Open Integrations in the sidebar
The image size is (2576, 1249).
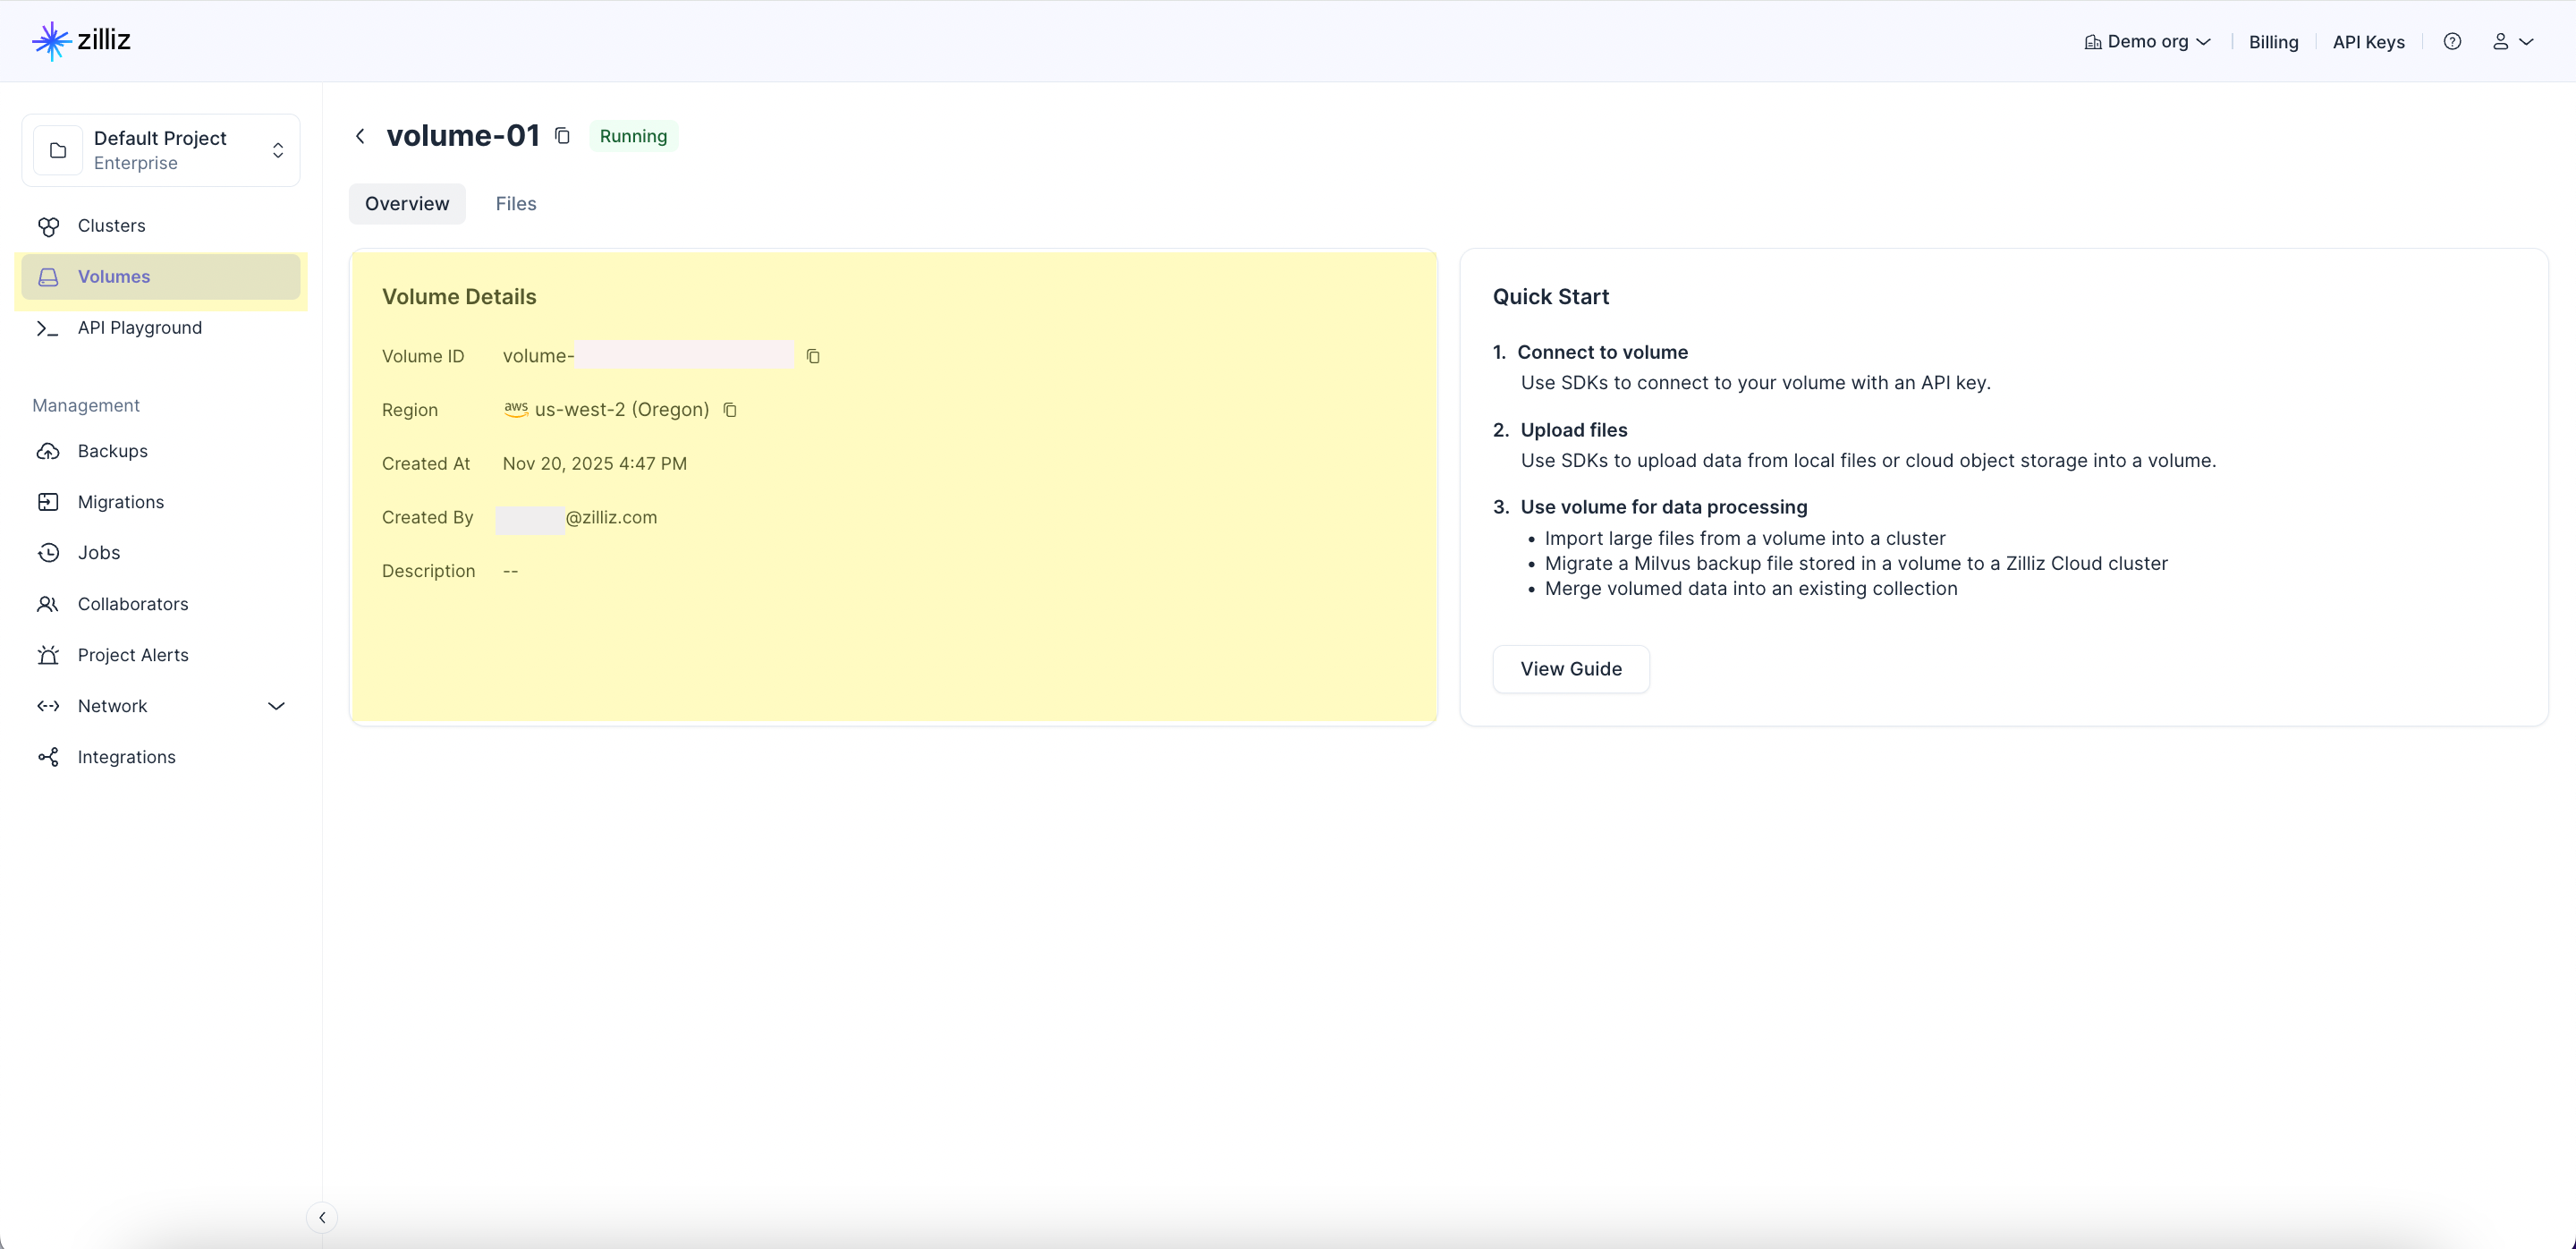pyautogui.click(x=126, y=757)
